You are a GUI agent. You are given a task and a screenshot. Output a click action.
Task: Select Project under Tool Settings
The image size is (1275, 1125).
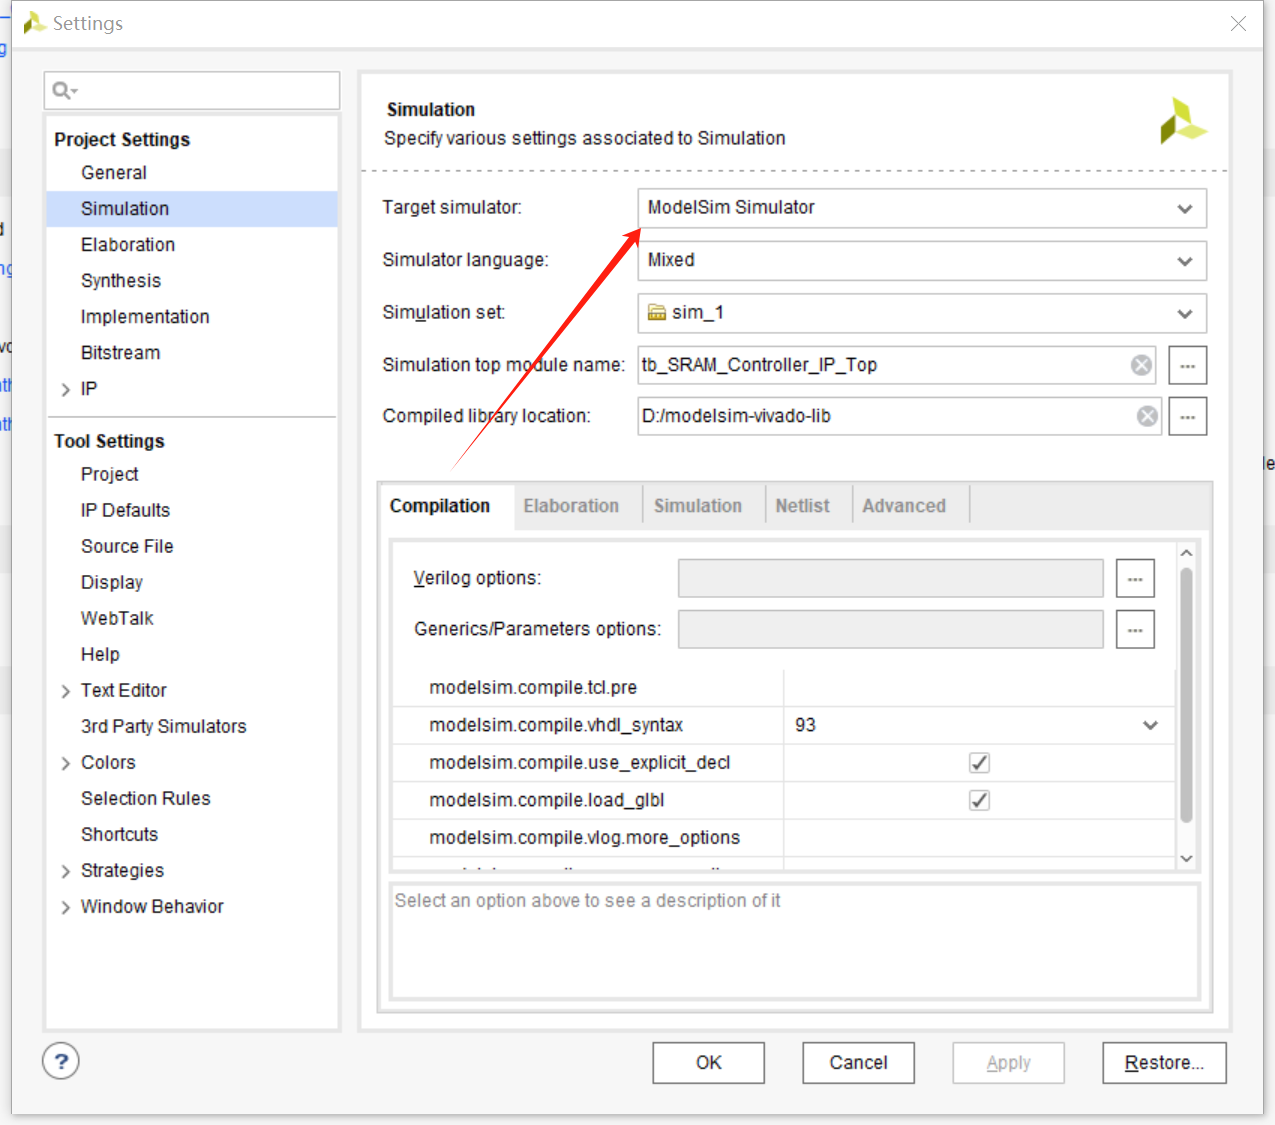110,475
